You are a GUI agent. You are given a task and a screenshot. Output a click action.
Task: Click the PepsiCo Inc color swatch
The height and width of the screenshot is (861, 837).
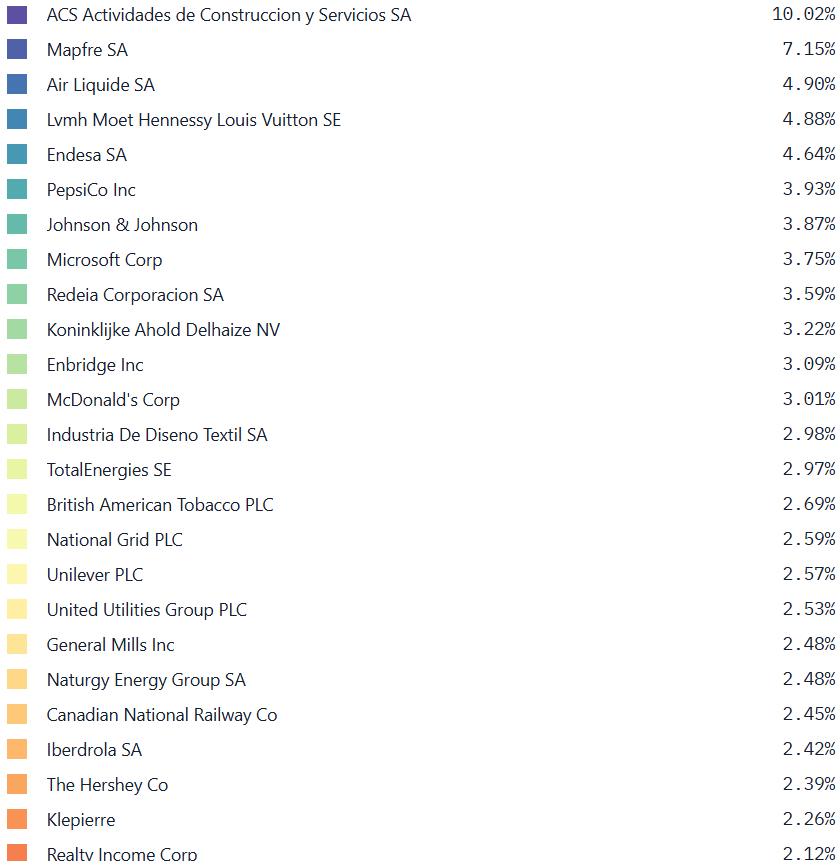[17, 189]
